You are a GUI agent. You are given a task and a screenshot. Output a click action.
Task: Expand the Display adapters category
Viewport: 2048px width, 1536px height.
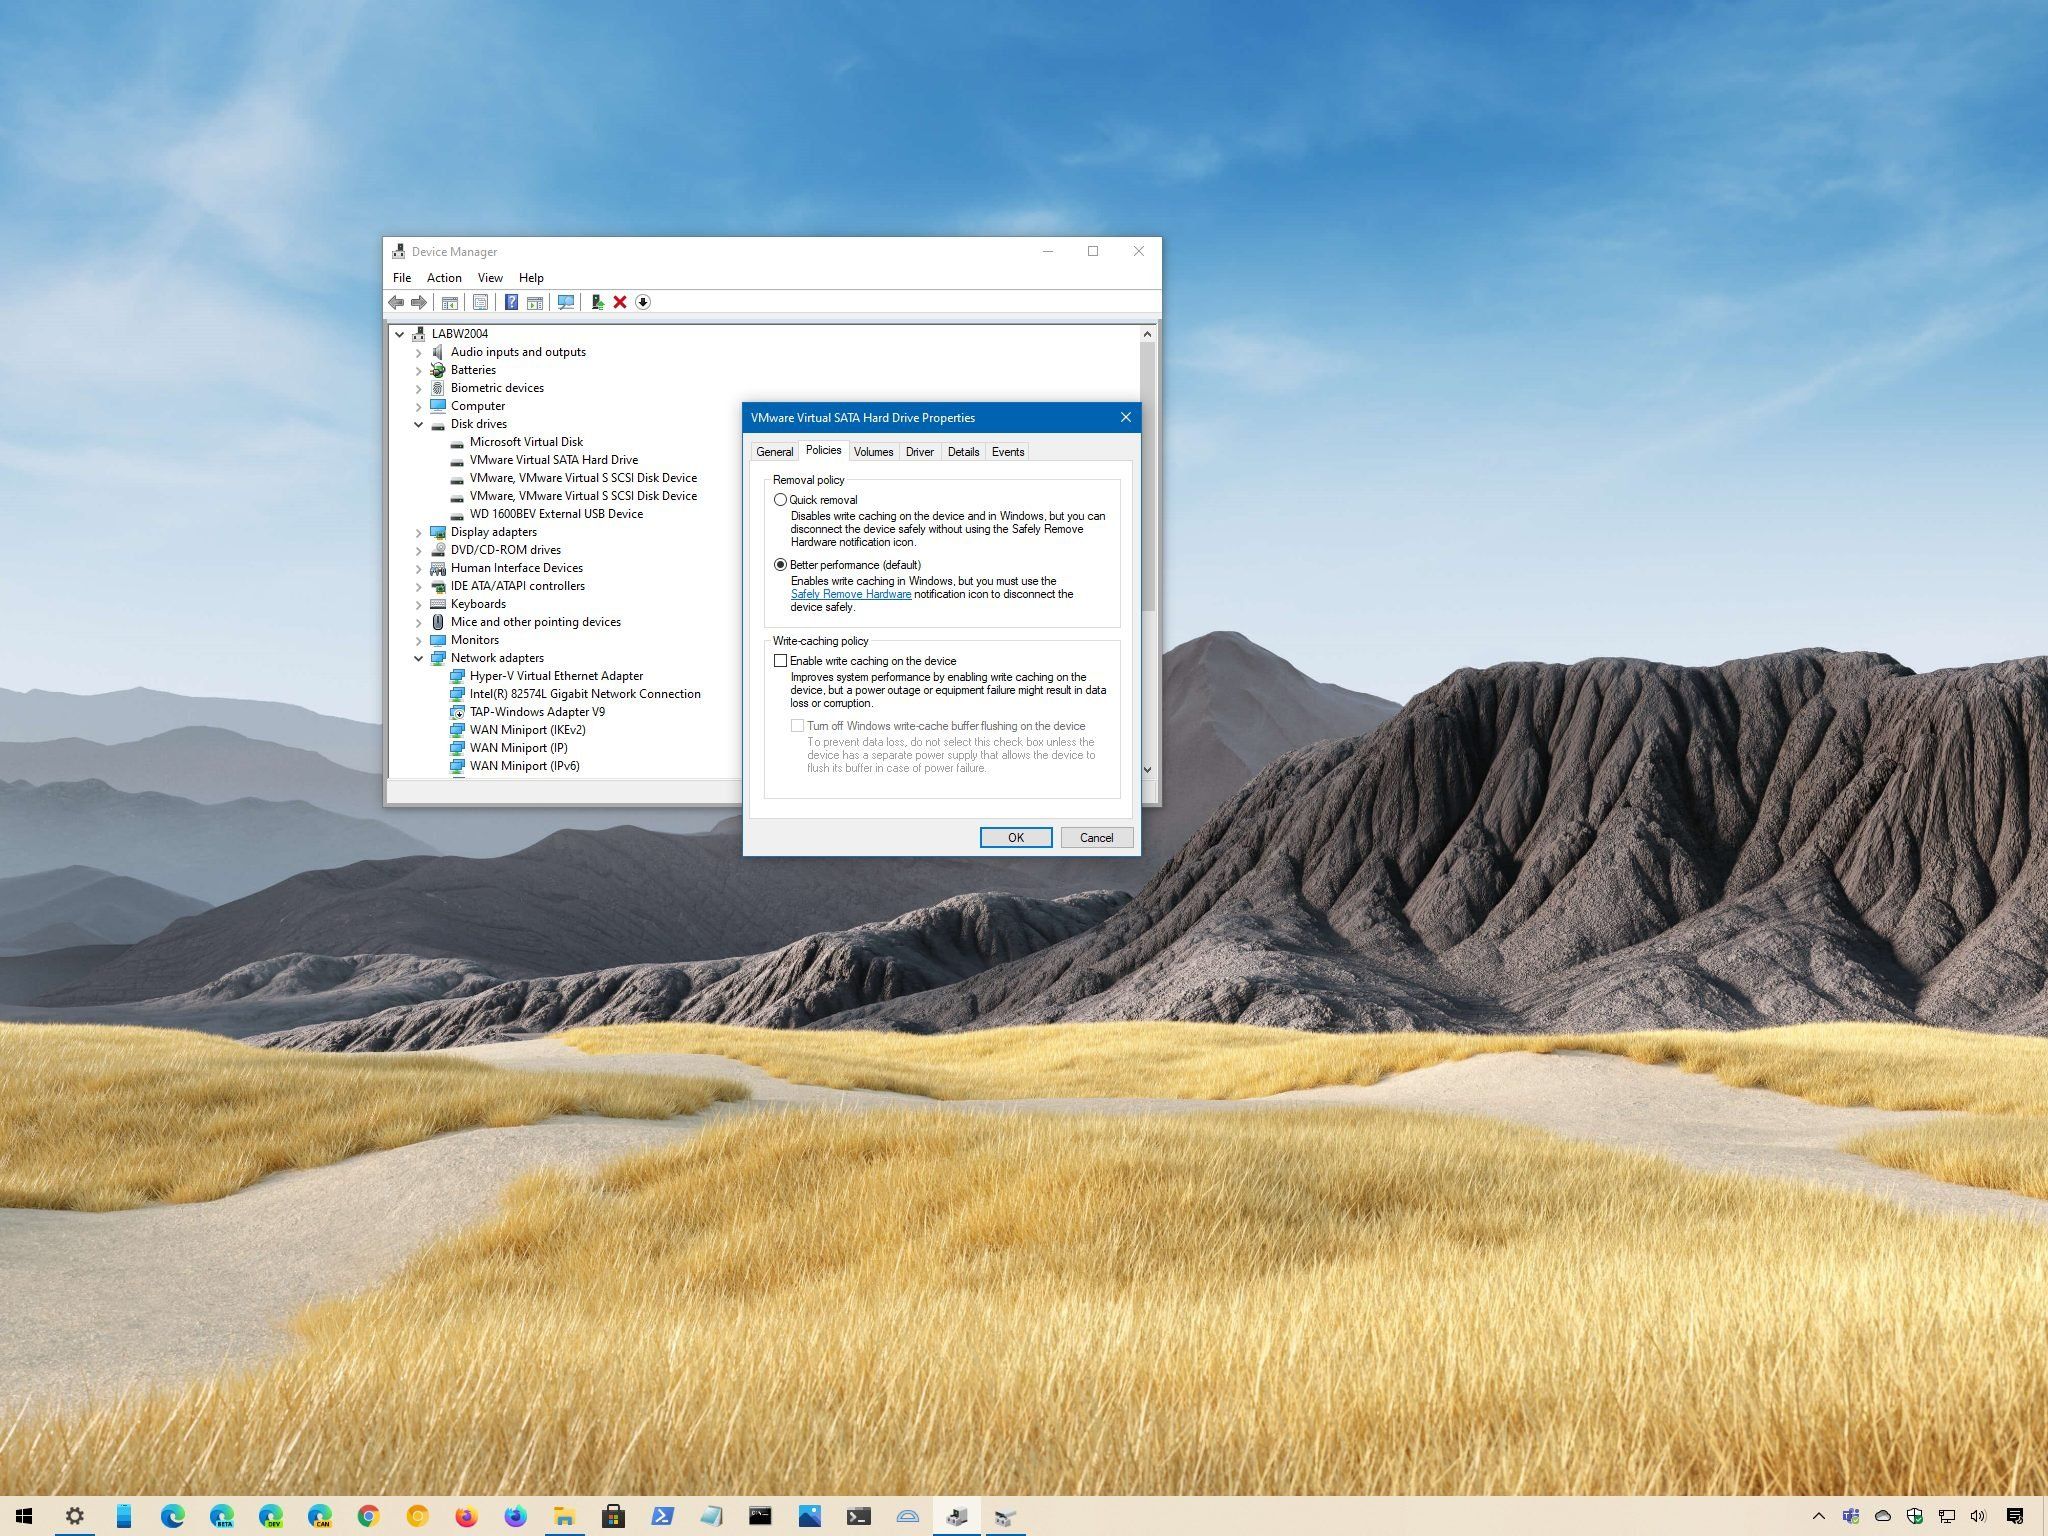[x=418, y=531]
